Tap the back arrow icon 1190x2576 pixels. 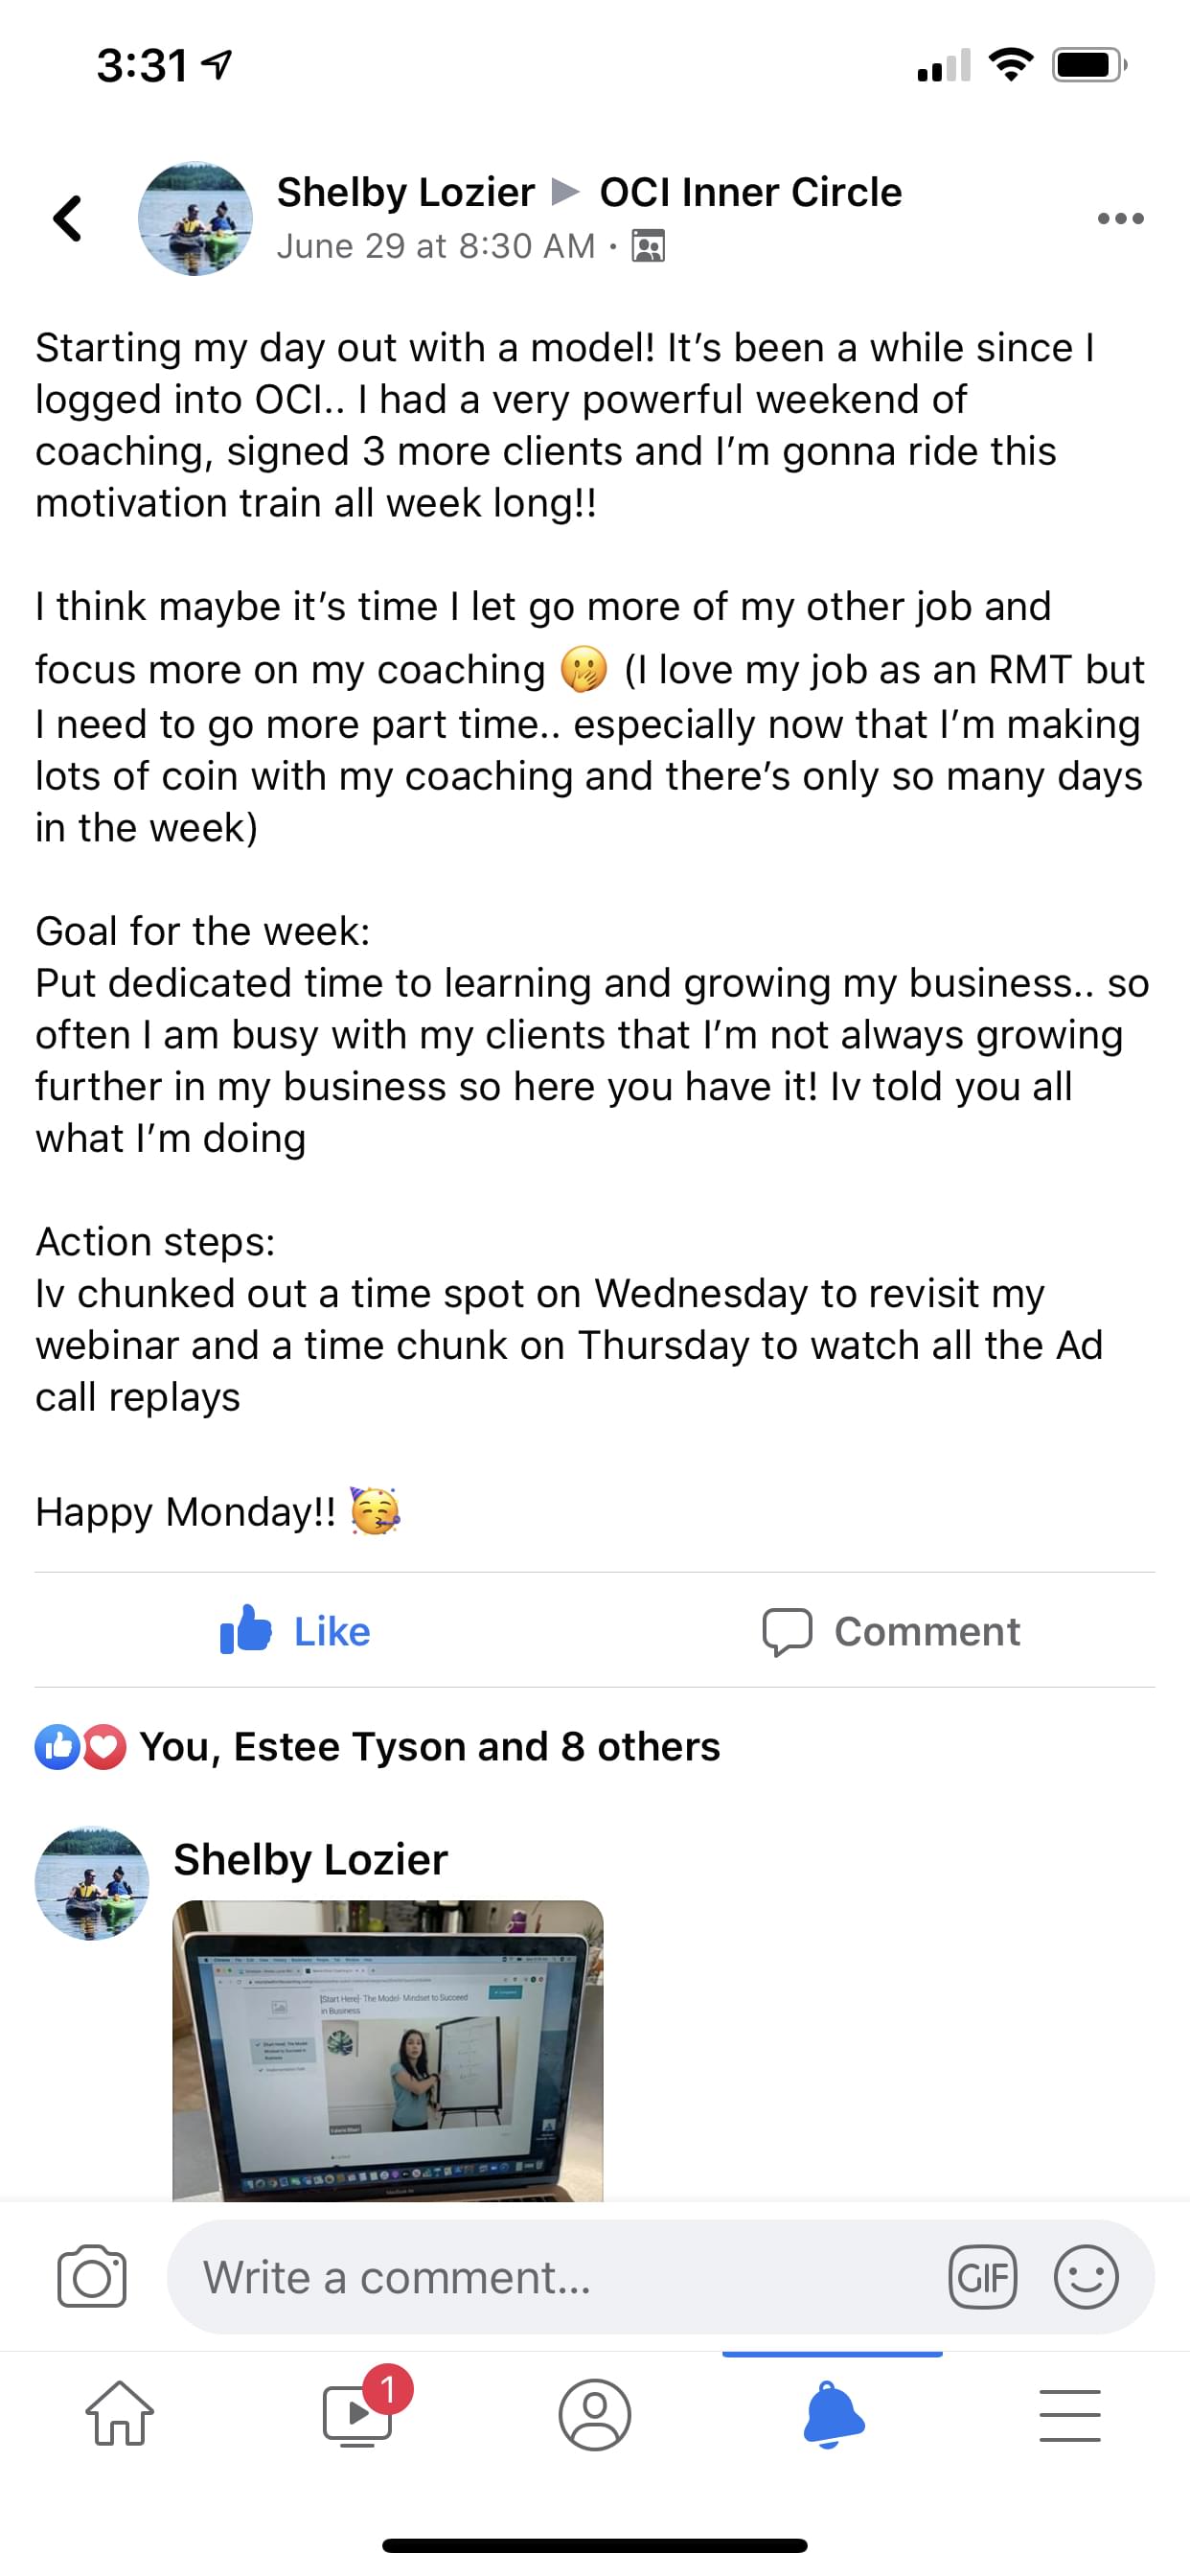click(x=68, y=218)
